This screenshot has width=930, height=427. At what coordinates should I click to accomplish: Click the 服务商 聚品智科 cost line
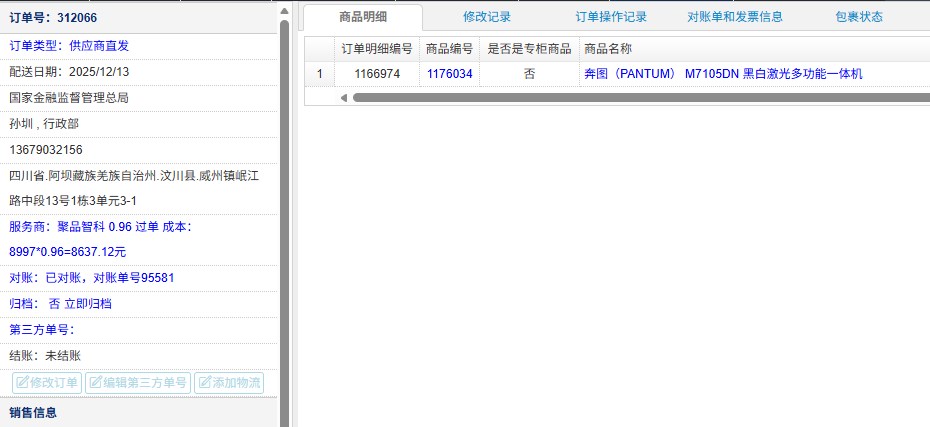[x=100, y=227]
